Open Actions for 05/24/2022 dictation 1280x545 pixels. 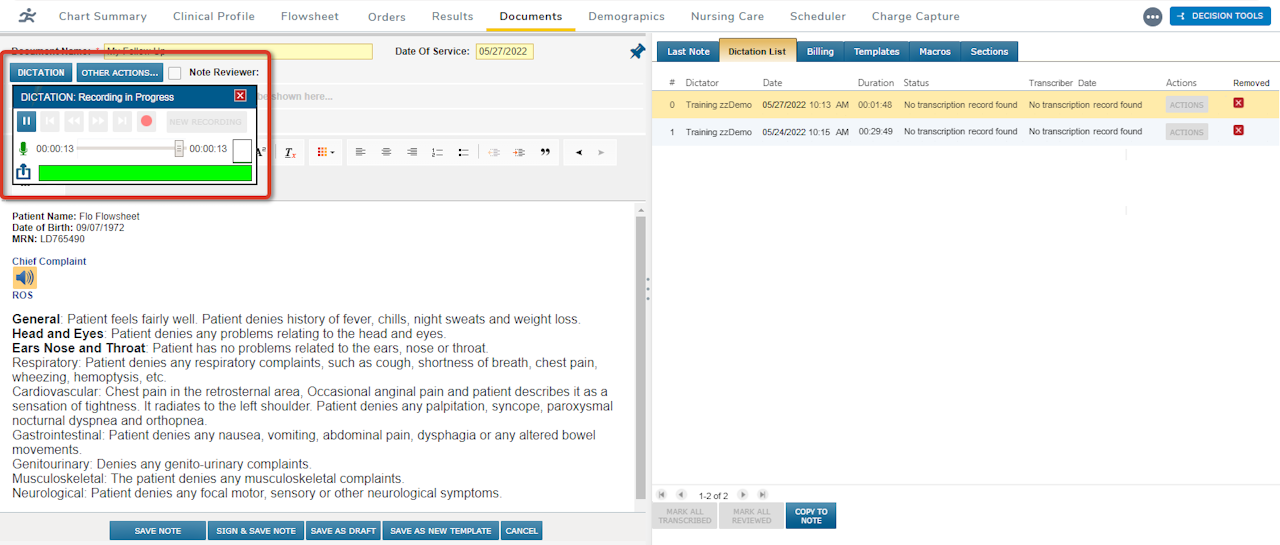[1187, 132]
